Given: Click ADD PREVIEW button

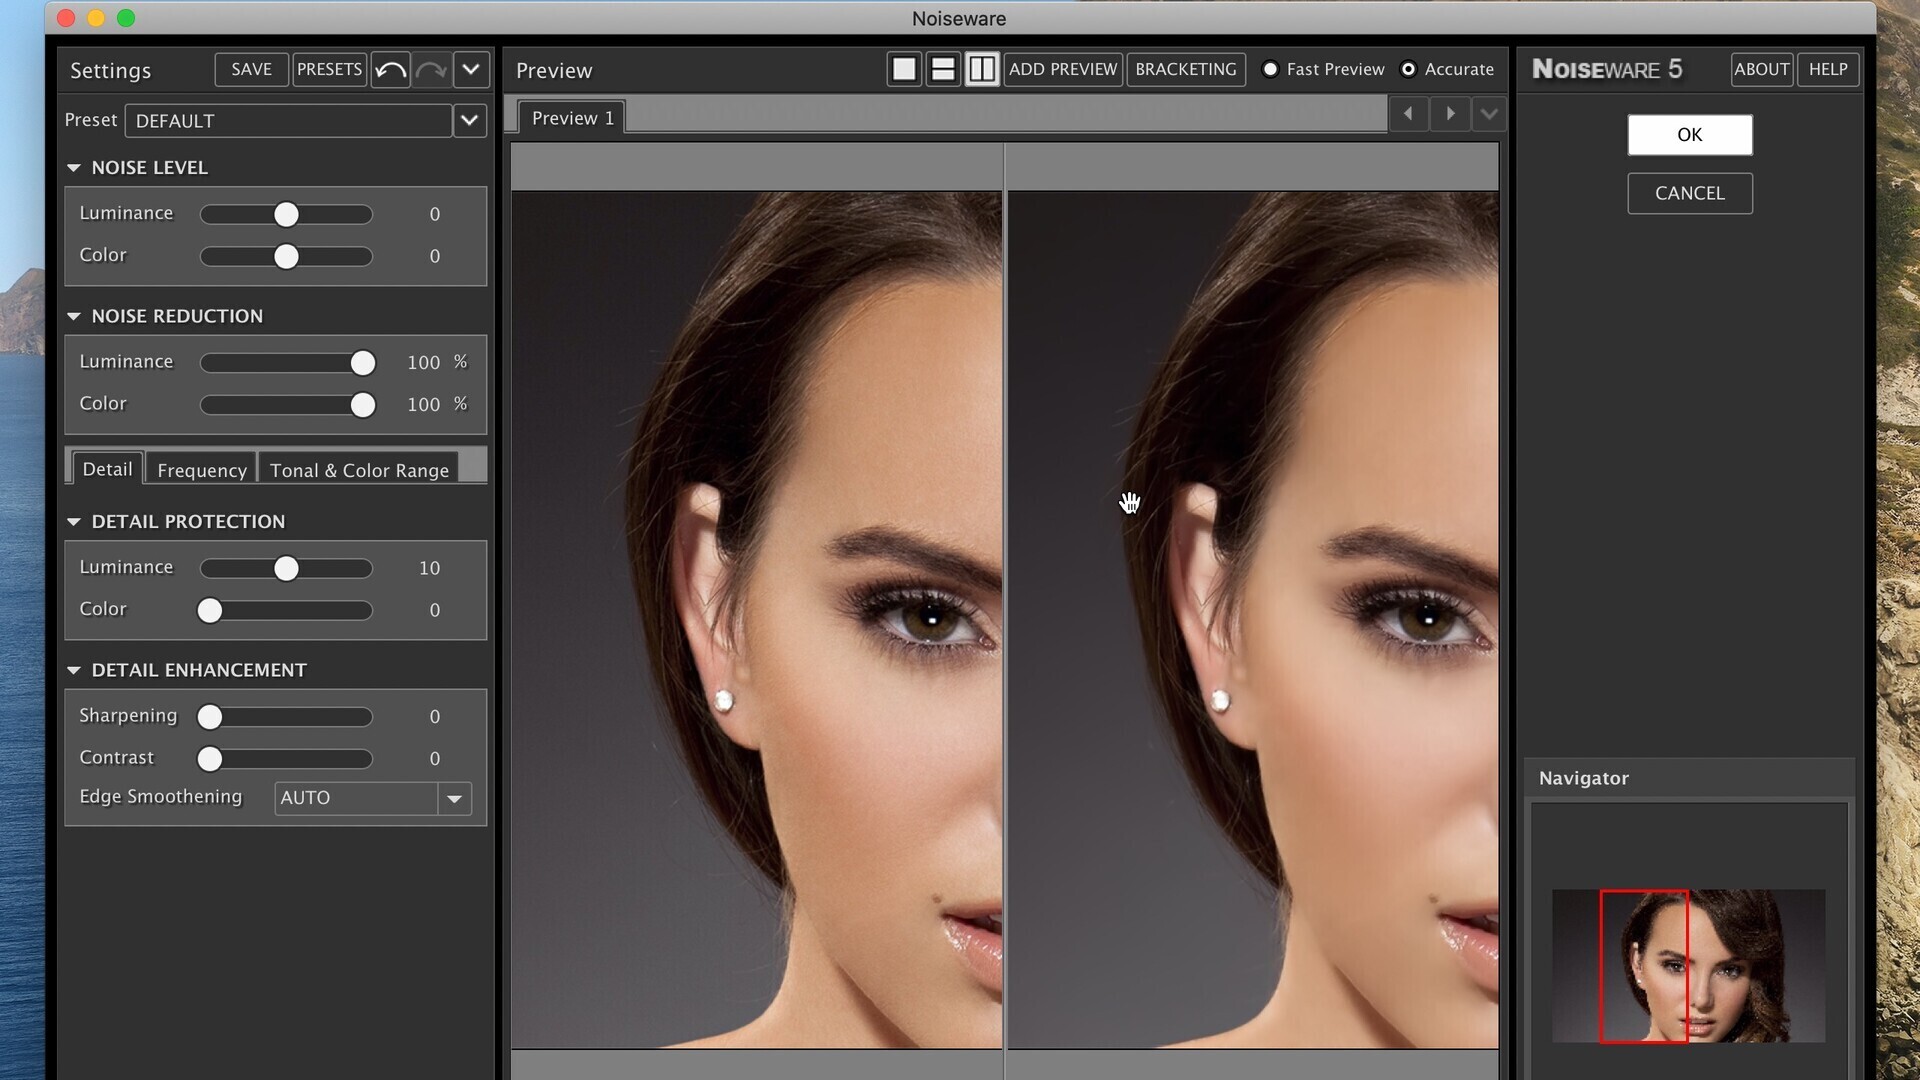Looking at the screenshot, I should 1062,69.
